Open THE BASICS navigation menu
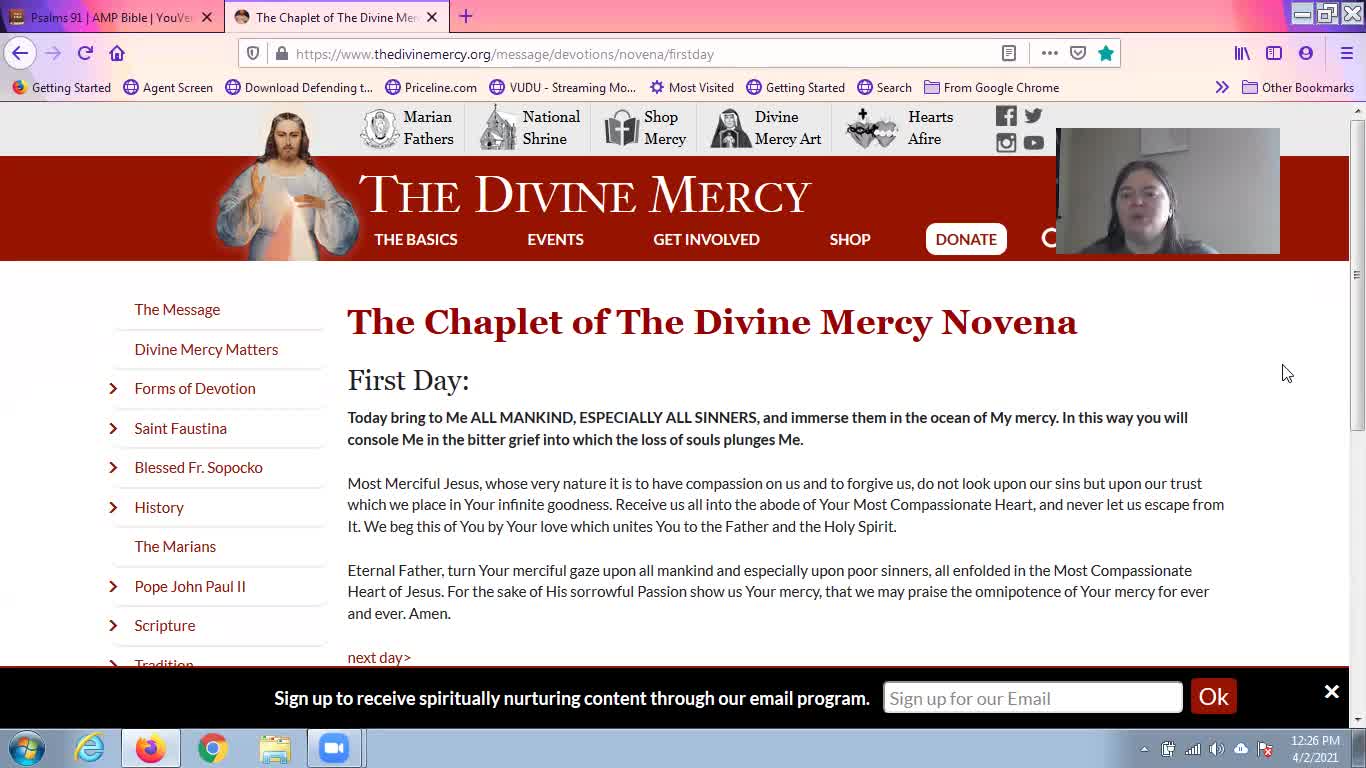The width and height of the screenshot is (1366, 768). (x=416, y=239)
